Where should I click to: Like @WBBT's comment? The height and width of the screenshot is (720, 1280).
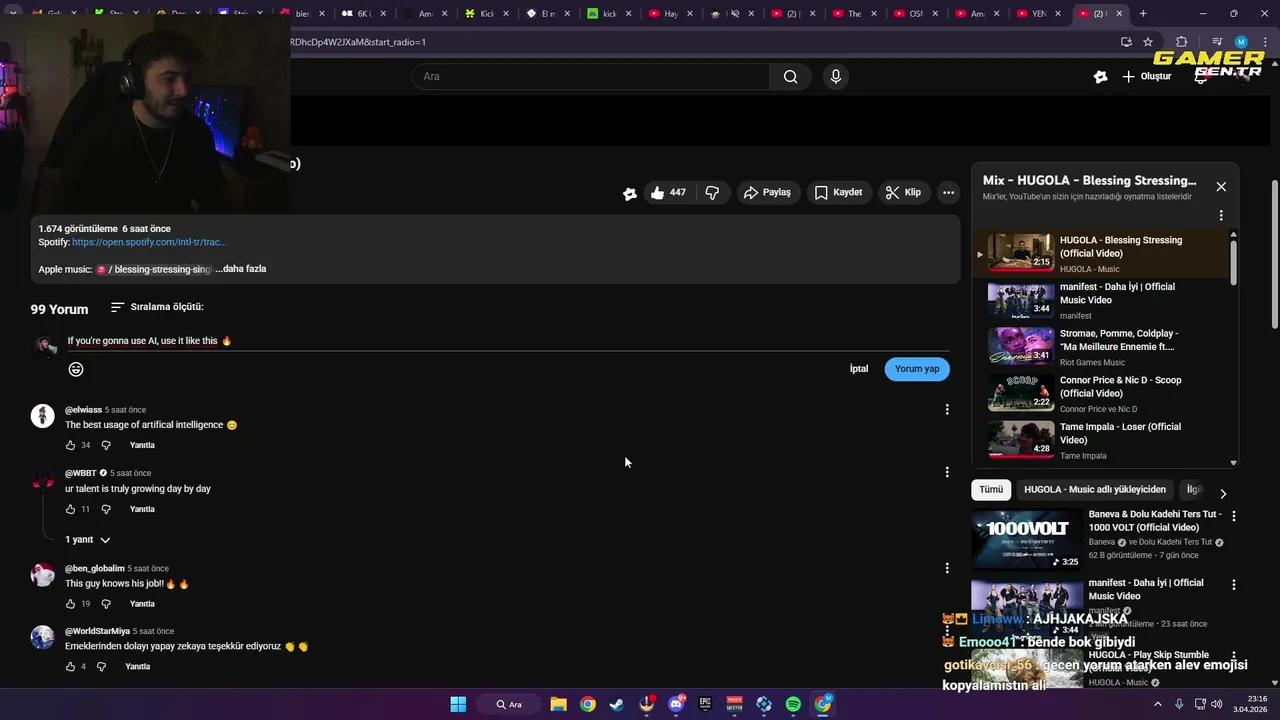(70, 509)
